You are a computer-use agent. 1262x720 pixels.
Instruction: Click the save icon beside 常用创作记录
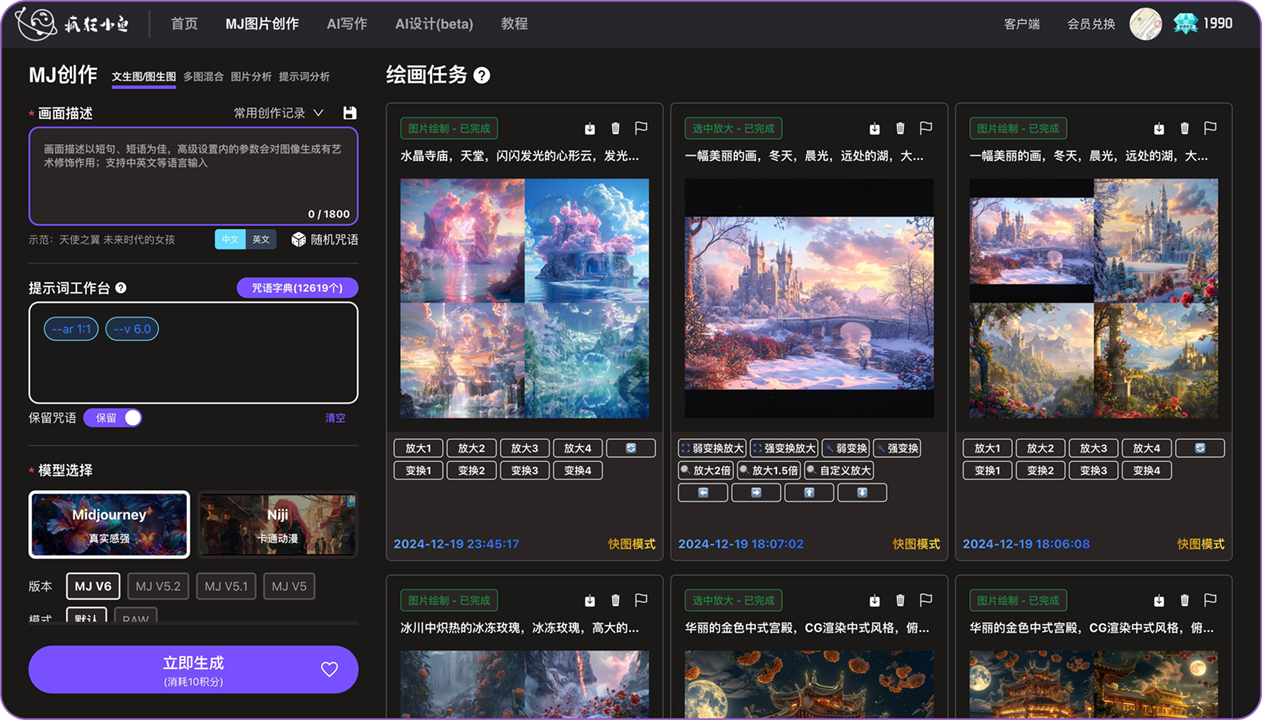tap(349, 113)
